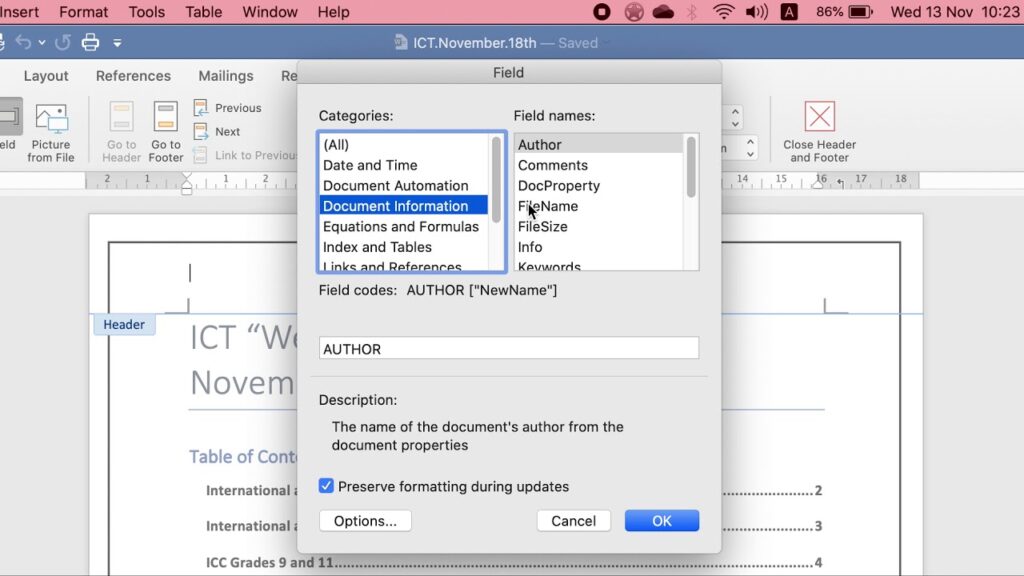Open the Format menu
Image resolution: width=1024 pixels, height=576 pixels.
click(84, 12)
